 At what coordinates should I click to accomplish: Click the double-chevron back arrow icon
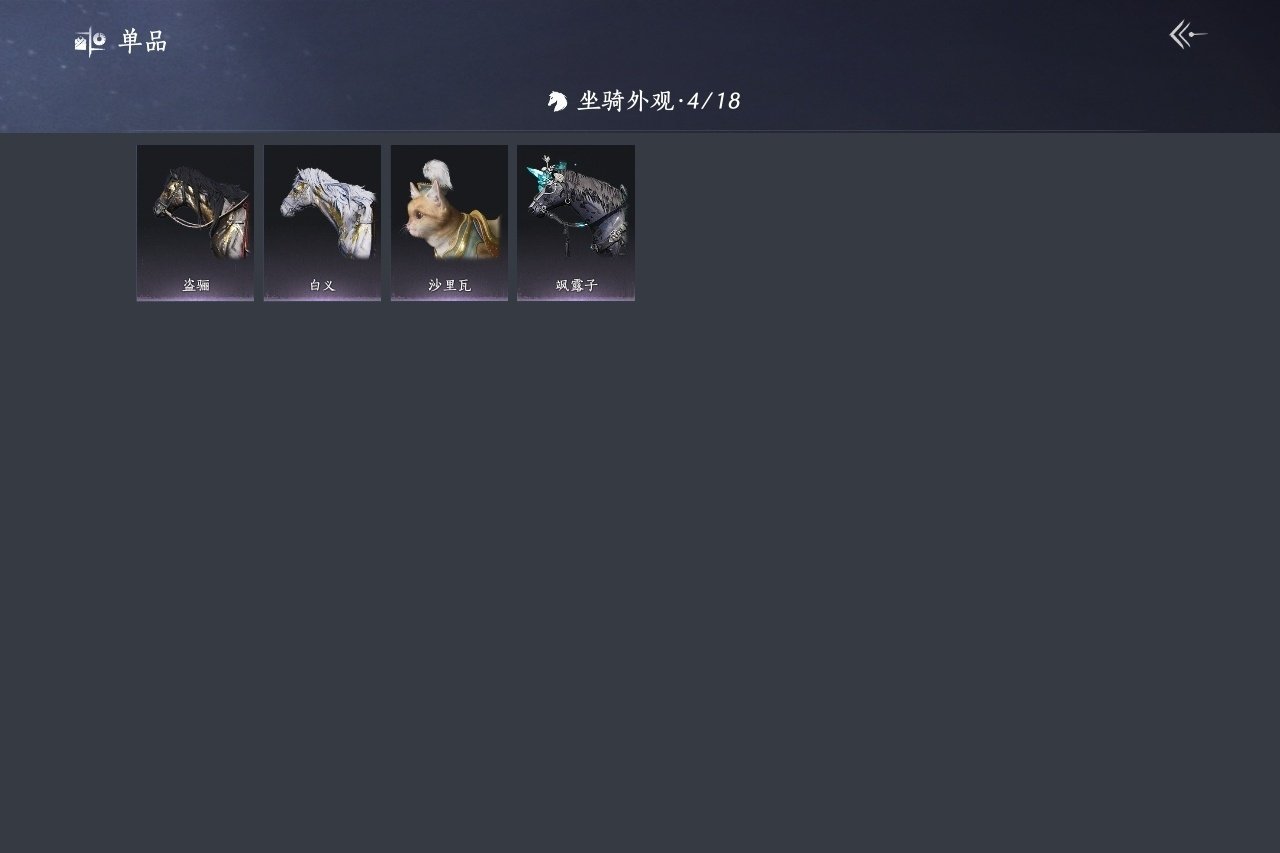point(1188,35)
